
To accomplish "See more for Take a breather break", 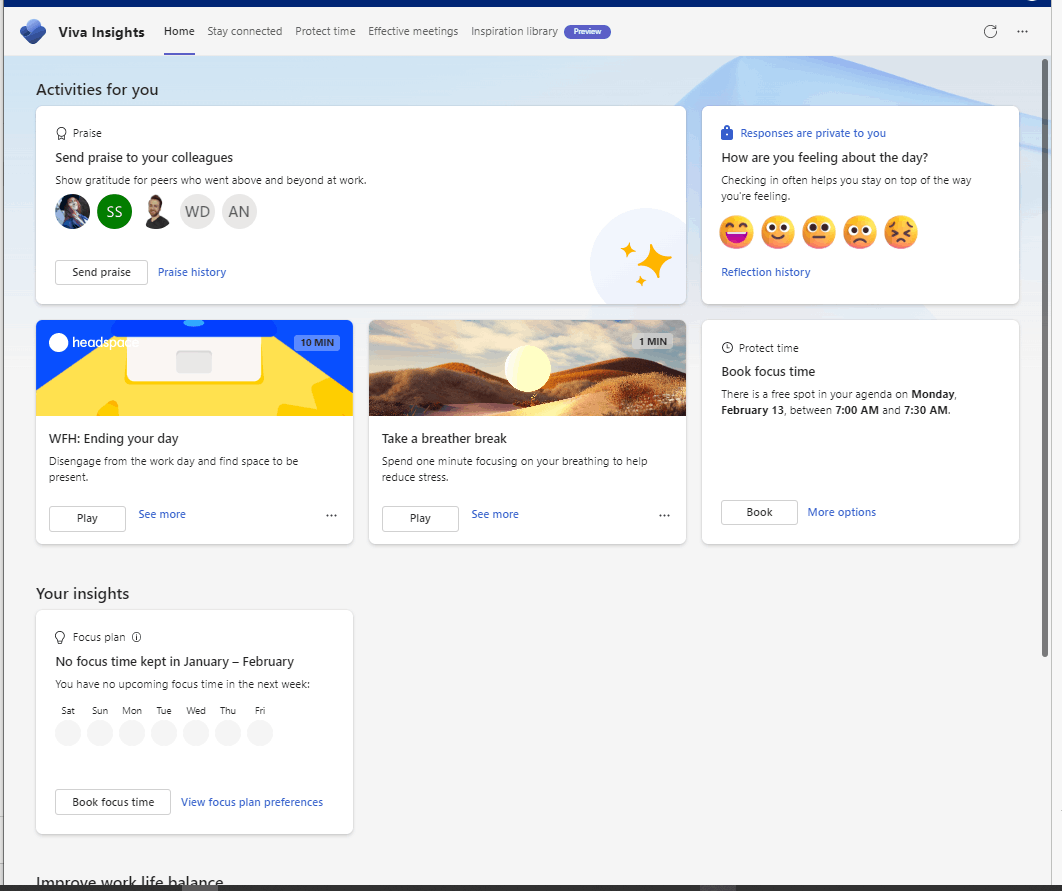I will pyautogui.click(x=495, y=515).
